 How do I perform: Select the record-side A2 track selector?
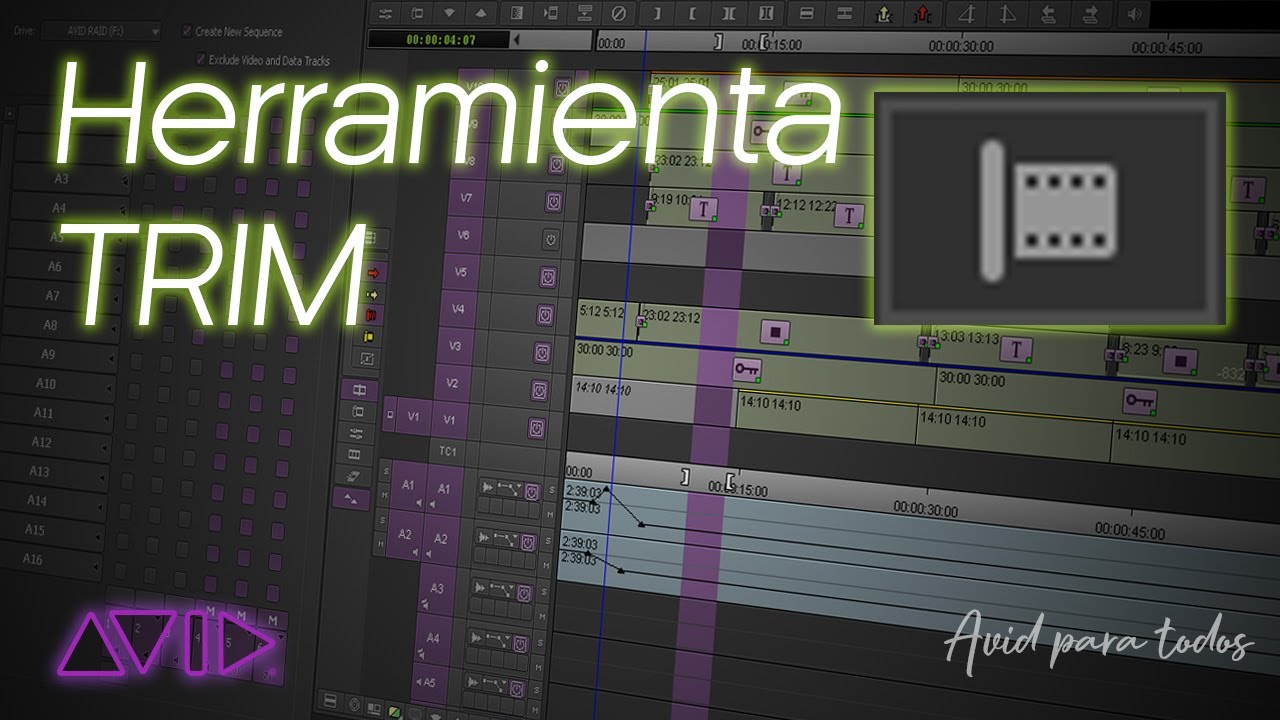point(439,538)
